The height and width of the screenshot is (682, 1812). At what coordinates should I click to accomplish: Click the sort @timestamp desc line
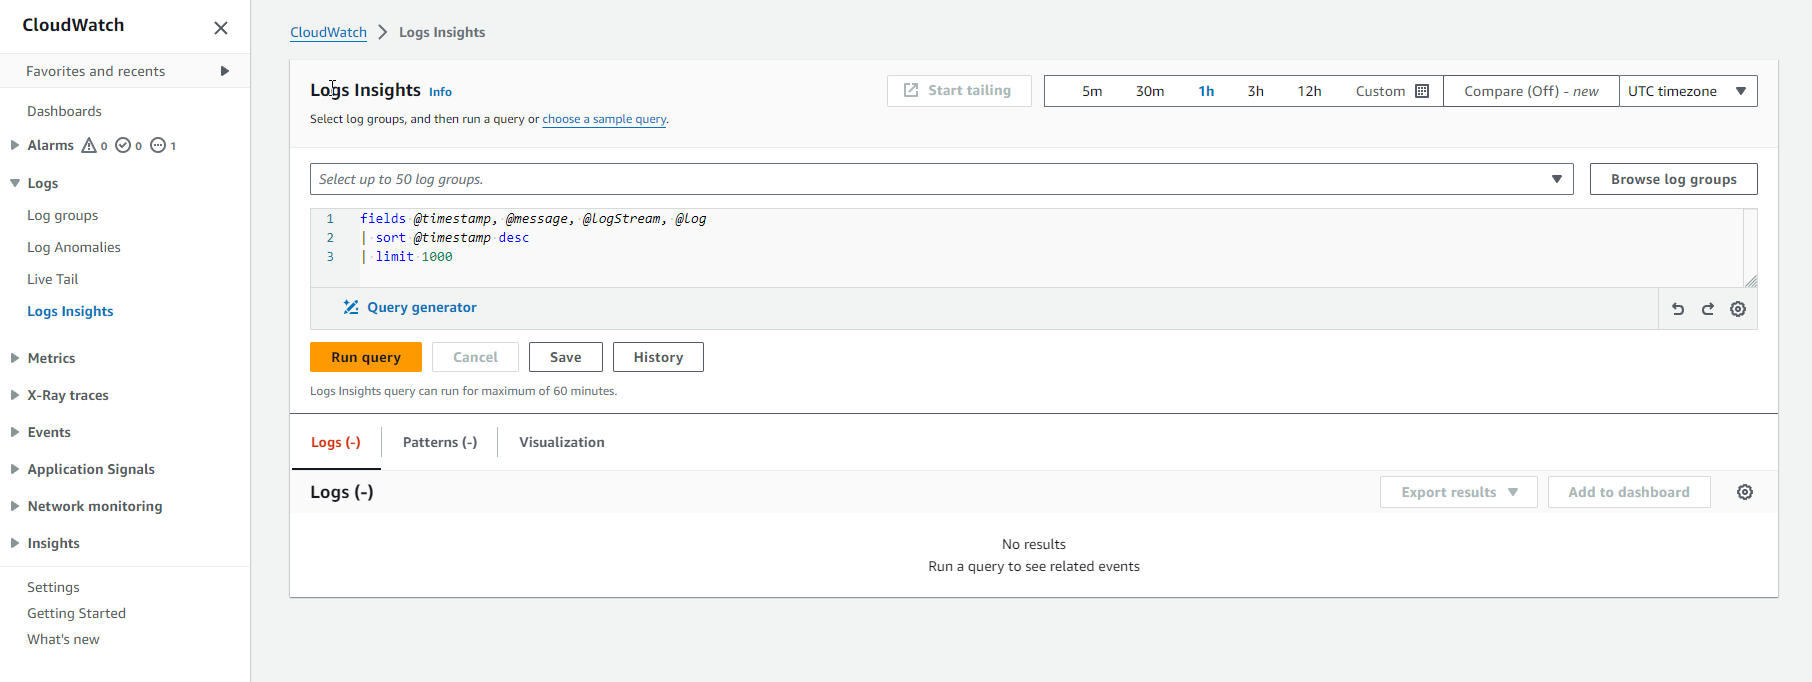pos(445,238)
